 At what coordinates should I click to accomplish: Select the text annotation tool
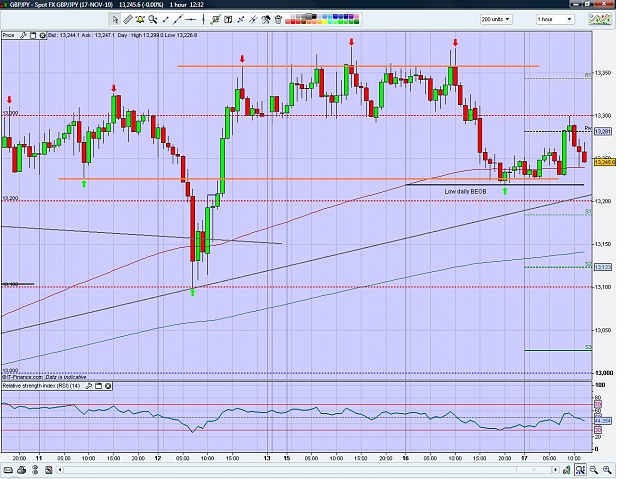[228, 19]
